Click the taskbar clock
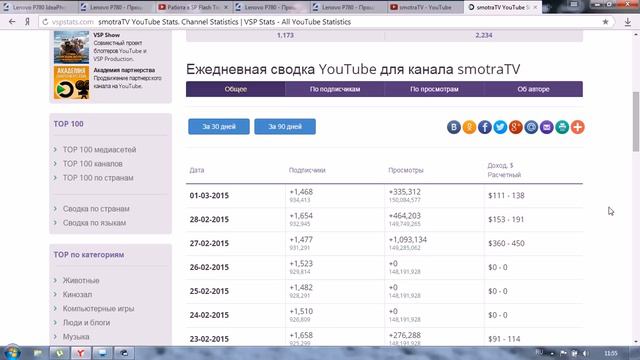Image resolution: width=640 pixels, height=360 pixels. [x=611, y=353]
